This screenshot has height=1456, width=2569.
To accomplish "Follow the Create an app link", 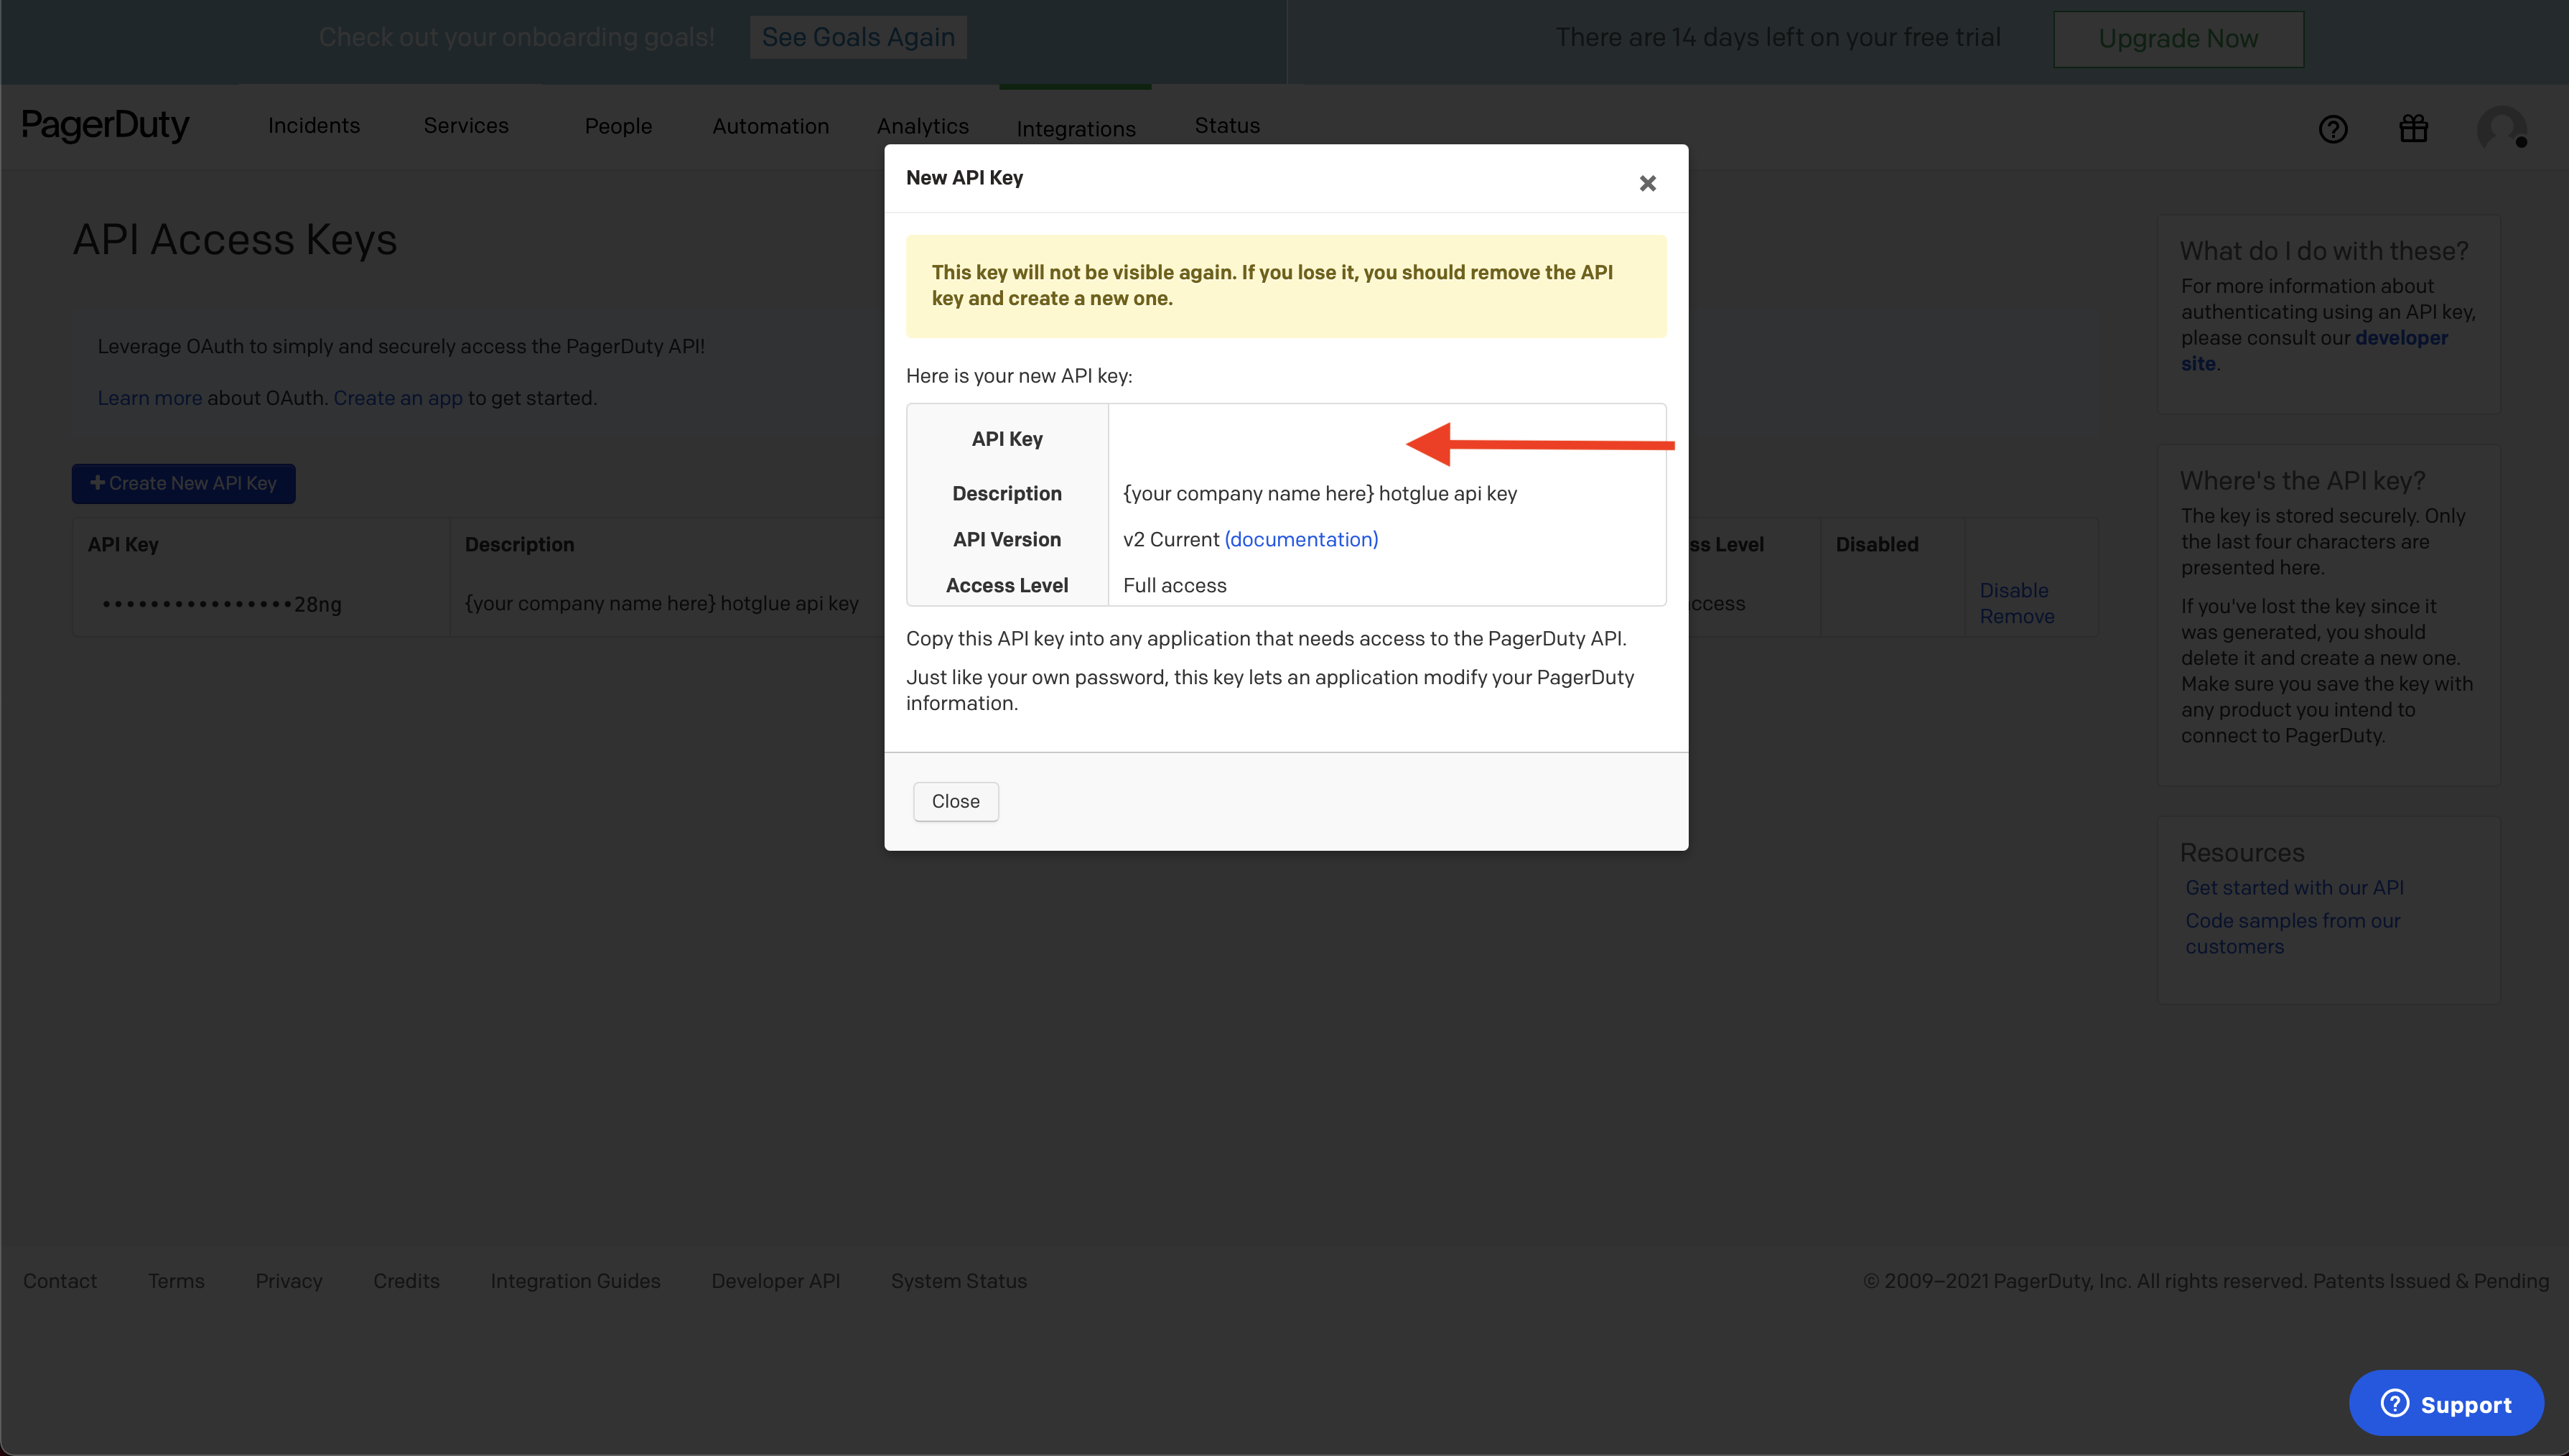I will coord(398,398).
